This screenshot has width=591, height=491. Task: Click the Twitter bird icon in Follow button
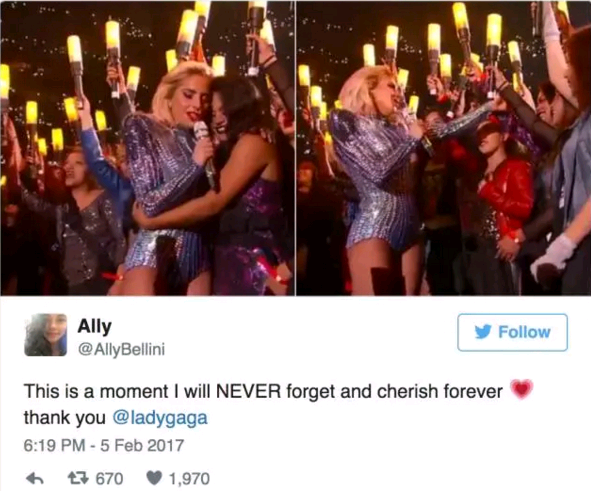(x=483, y=332)
